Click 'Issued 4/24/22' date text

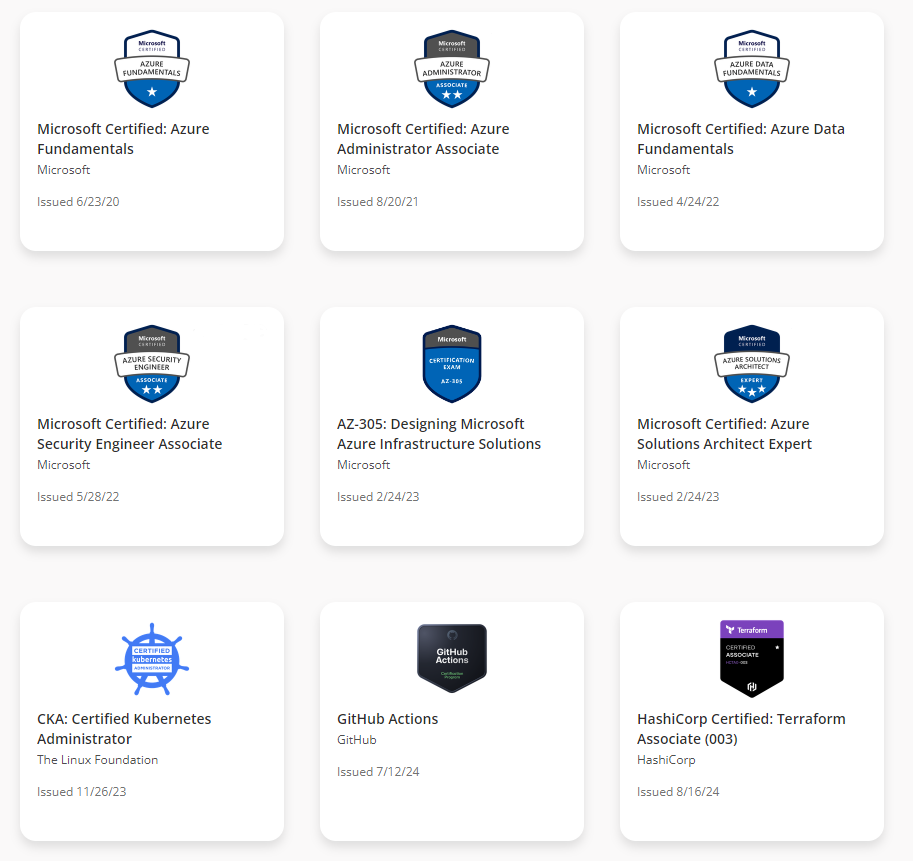point(678,201)
